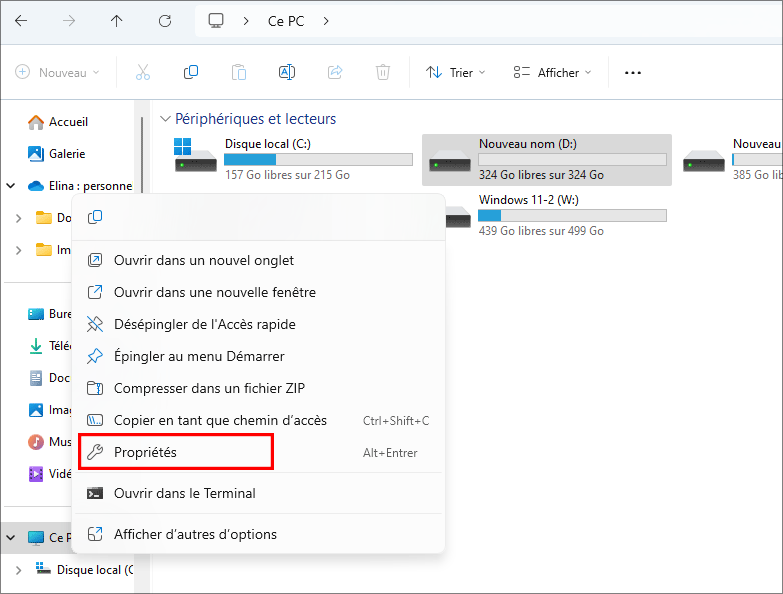
Task: Open Accueil in the navigation pane
Action: pyautogui.click(x=68, y=122)
